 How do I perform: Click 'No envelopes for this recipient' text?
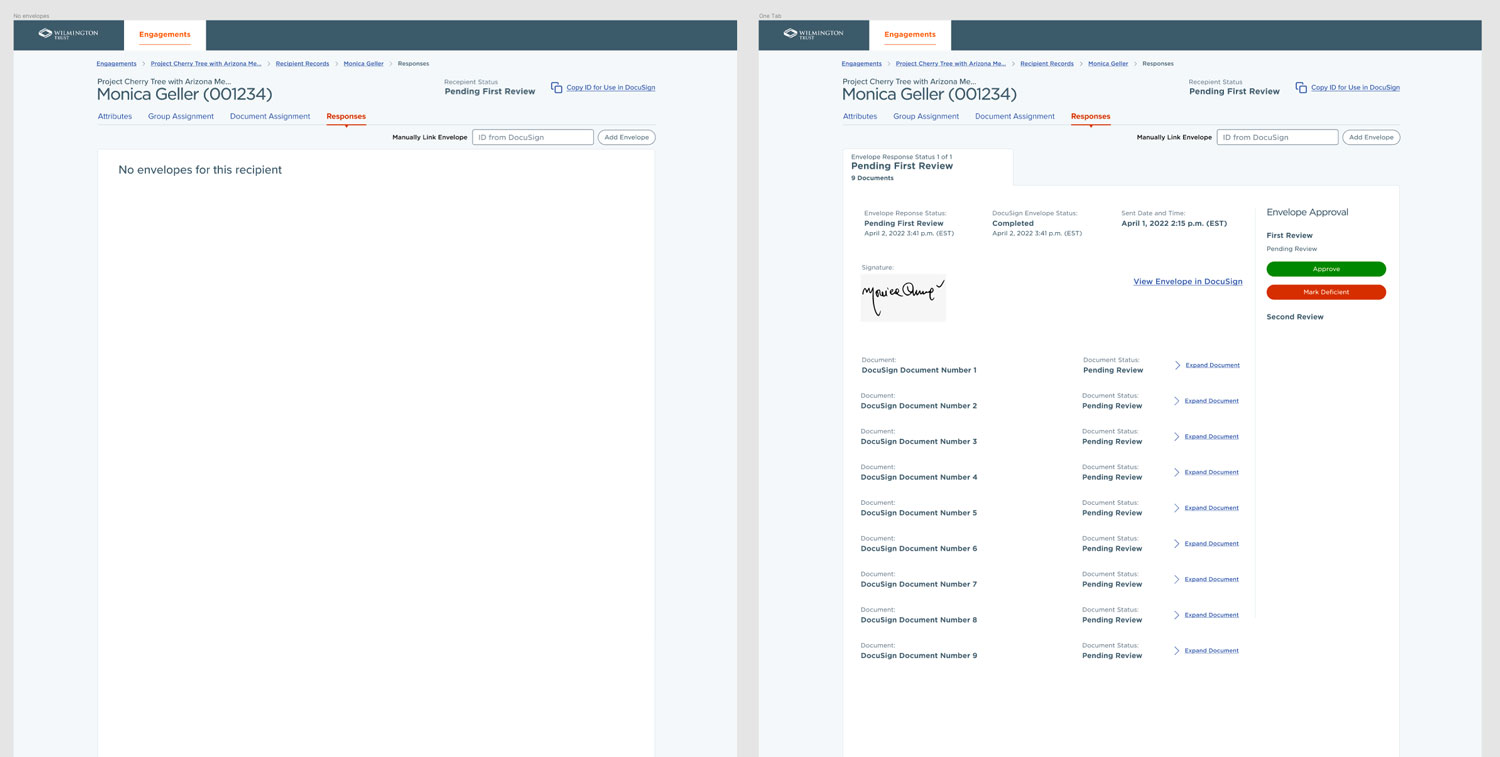click(200, 170)
